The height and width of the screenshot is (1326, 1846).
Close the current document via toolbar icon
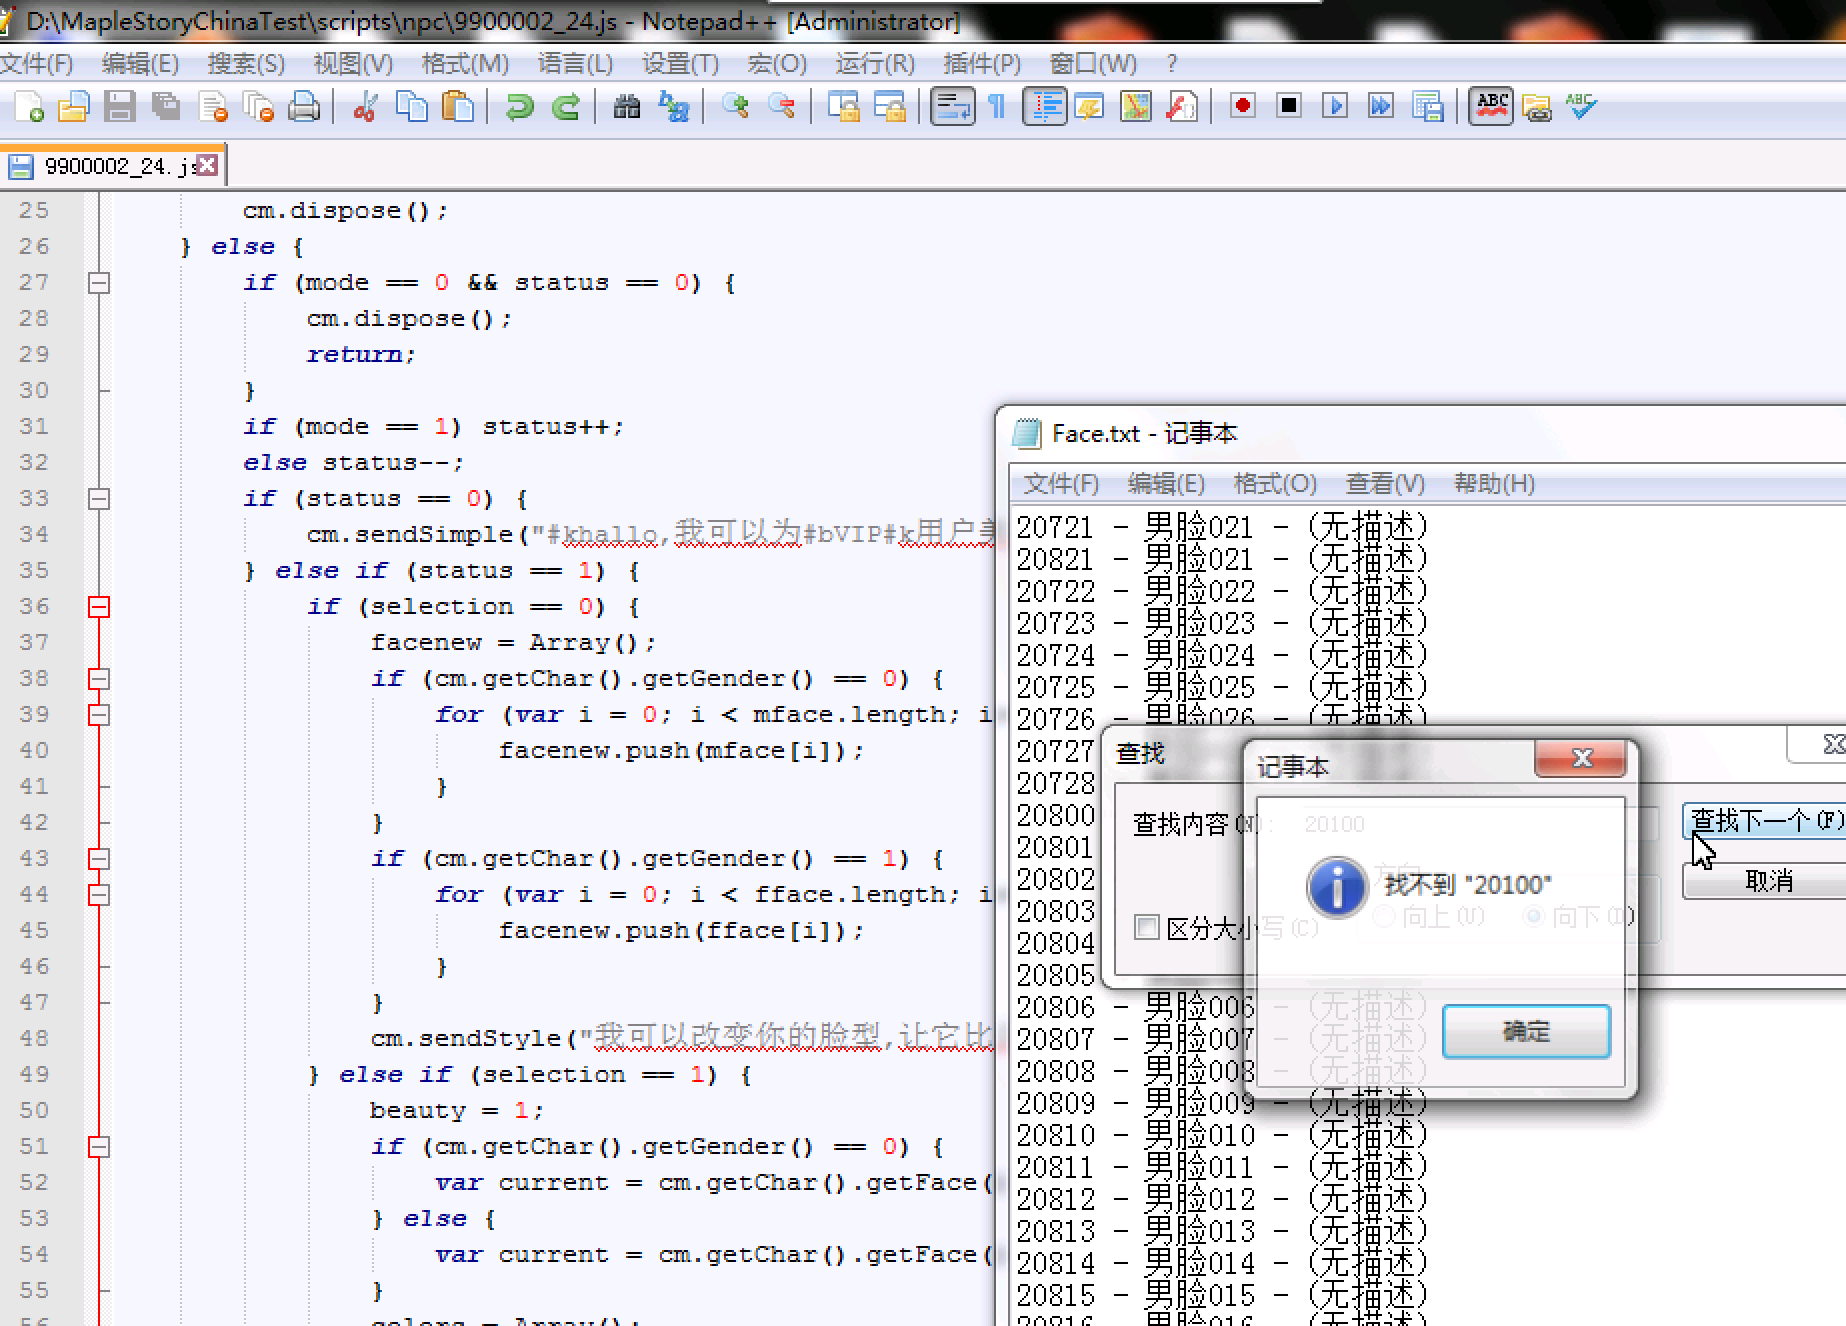pos(213,107)
